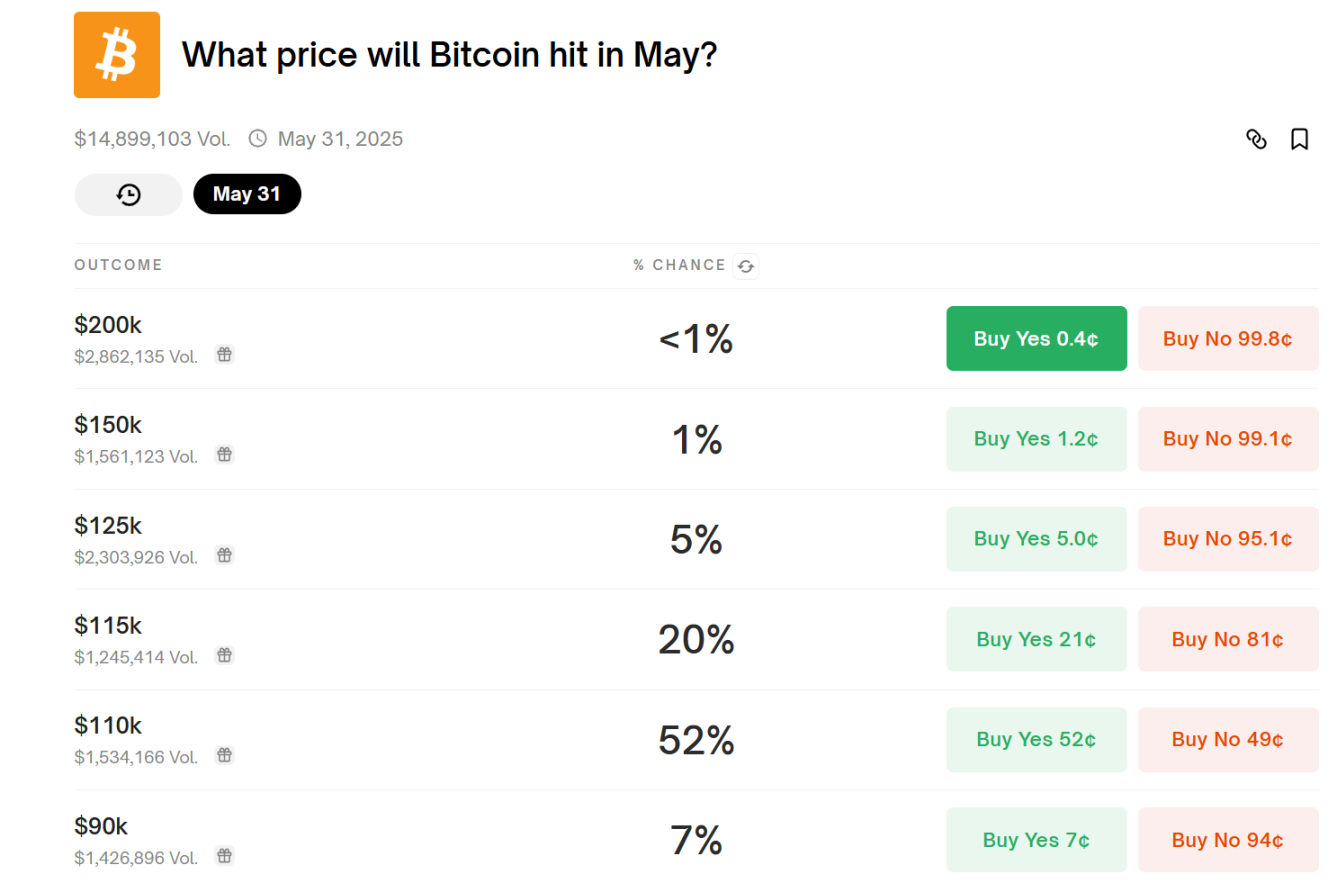Viewport: 1337px width, 883px height.
Task: Click the gift icon under $125k
Action: point(225,555)
